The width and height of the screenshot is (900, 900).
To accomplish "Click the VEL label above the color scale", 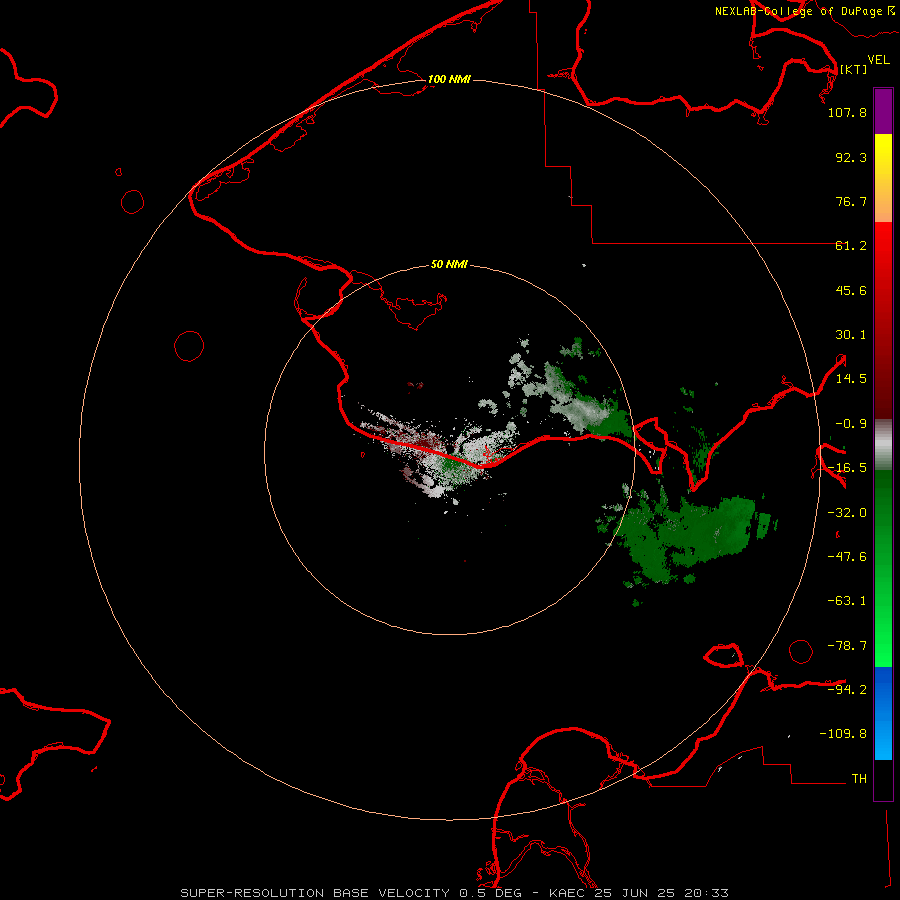I will (878, 60).
